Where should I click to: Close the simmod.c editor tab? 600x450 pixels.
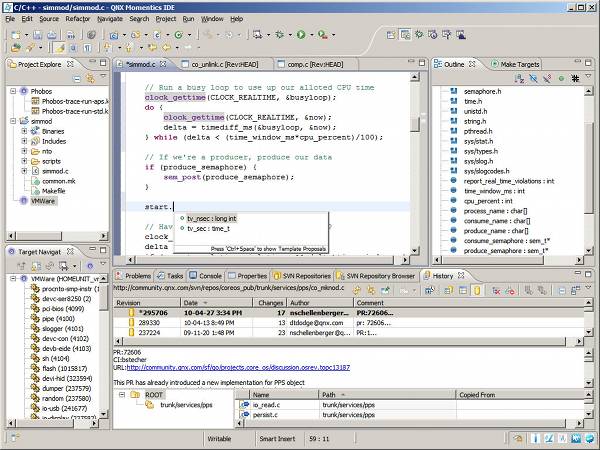tap(163, 64)
